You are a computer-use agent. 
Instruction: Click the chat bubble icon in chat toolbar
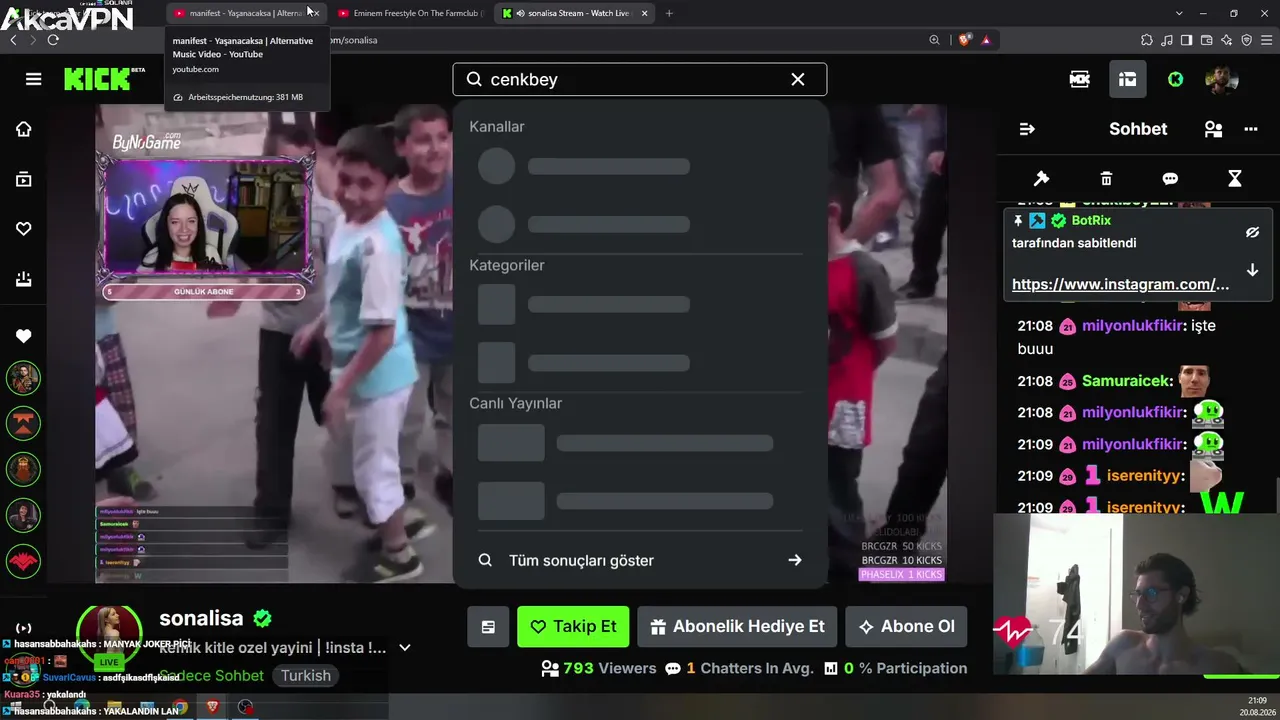point(1170,178)
